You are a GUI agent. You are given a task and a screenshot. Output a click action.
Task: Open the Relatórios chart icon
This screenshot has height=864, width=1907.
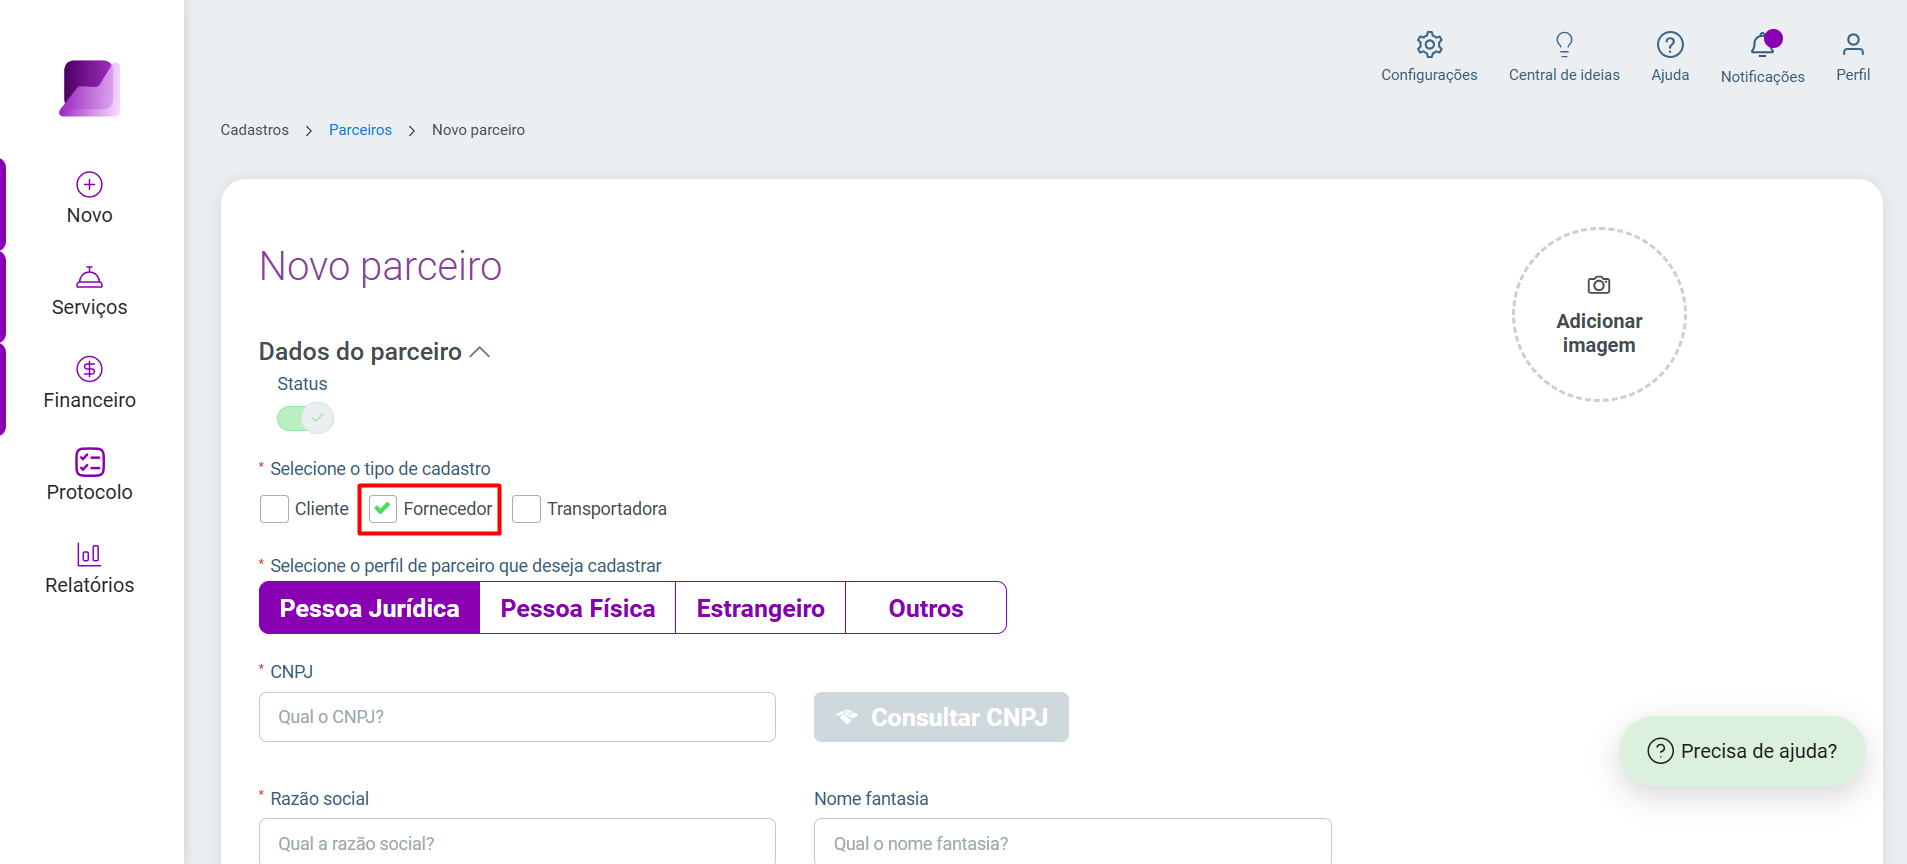[90, 554]
